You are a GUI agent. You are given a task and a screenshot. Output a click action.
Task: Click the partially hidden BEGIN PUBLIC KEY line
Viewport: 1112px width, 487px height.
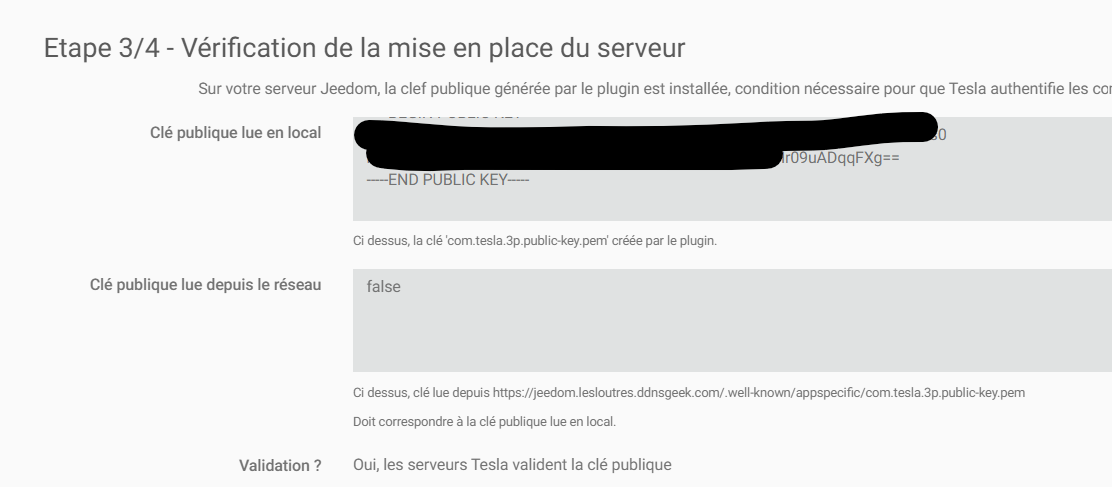click(x=454, y=116)
